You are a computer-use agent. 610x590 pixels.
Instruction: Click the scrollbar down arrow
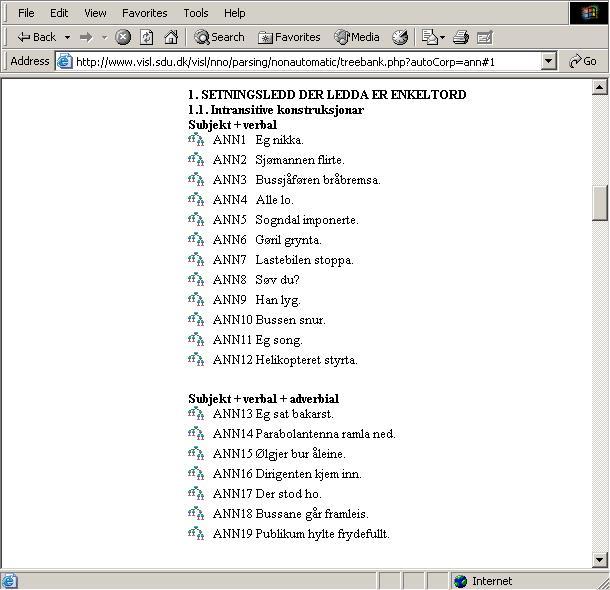pyautogui.click(x=600, y=559)
